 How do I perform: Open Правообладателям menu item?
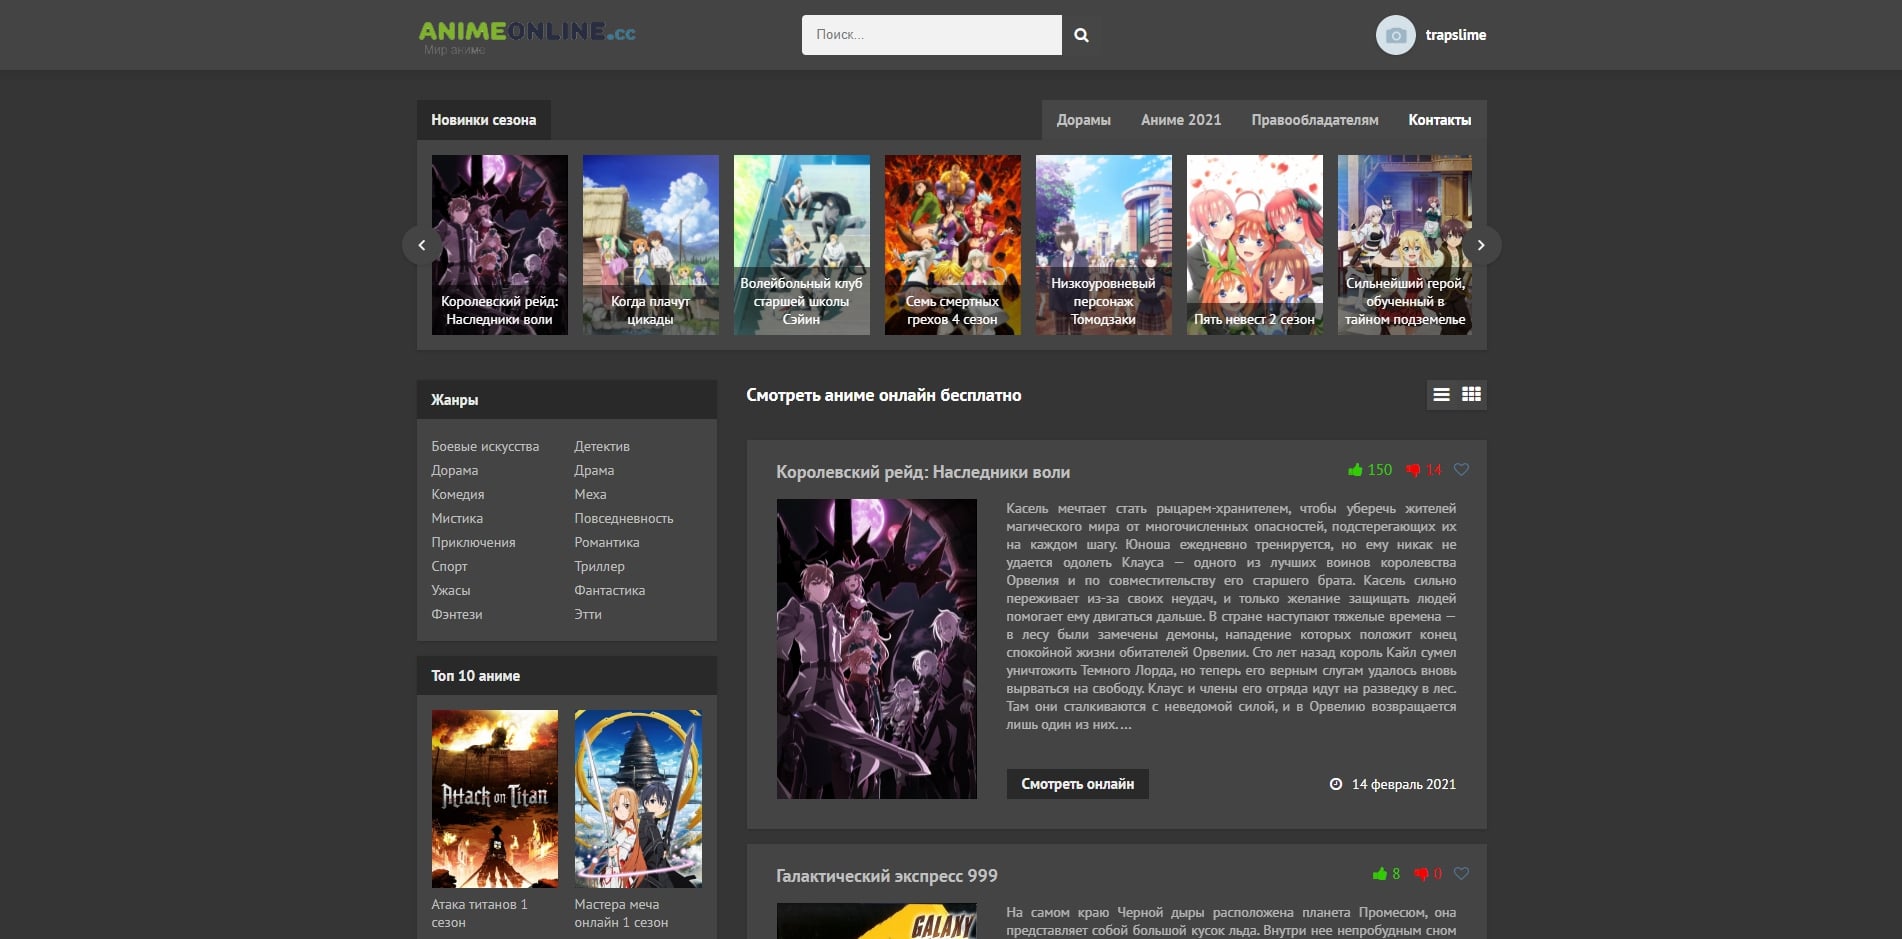(x=1314, y=120)
